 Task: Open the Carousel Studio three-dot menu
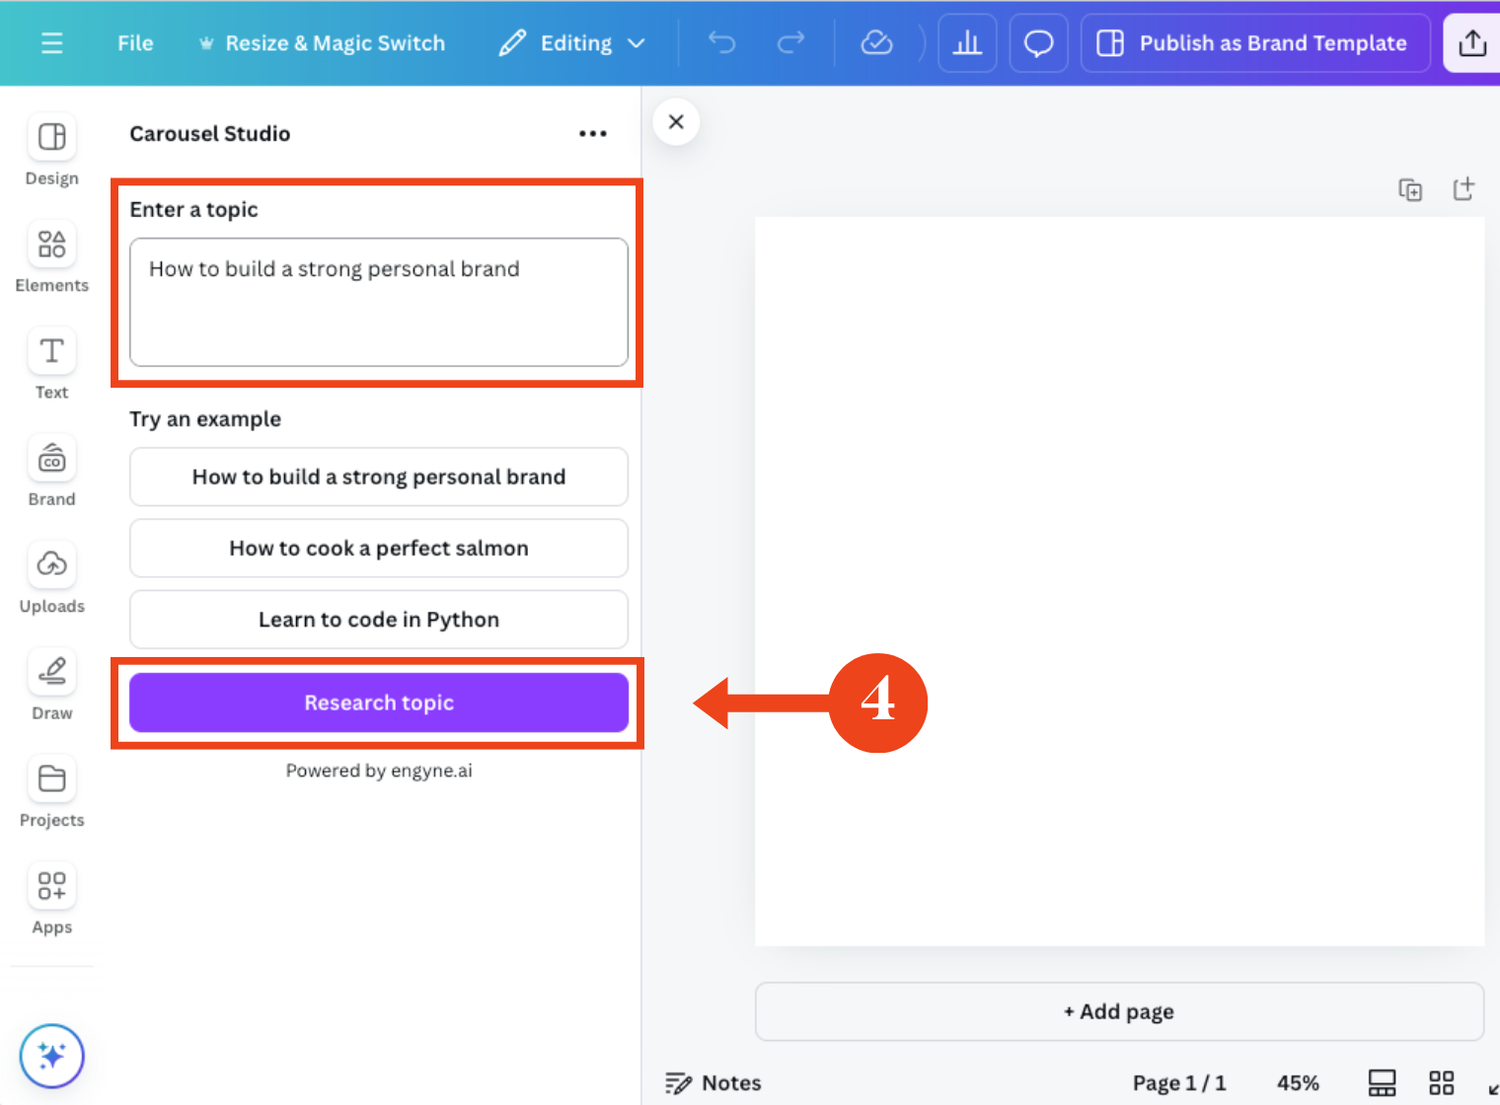(x=592, y=133)
